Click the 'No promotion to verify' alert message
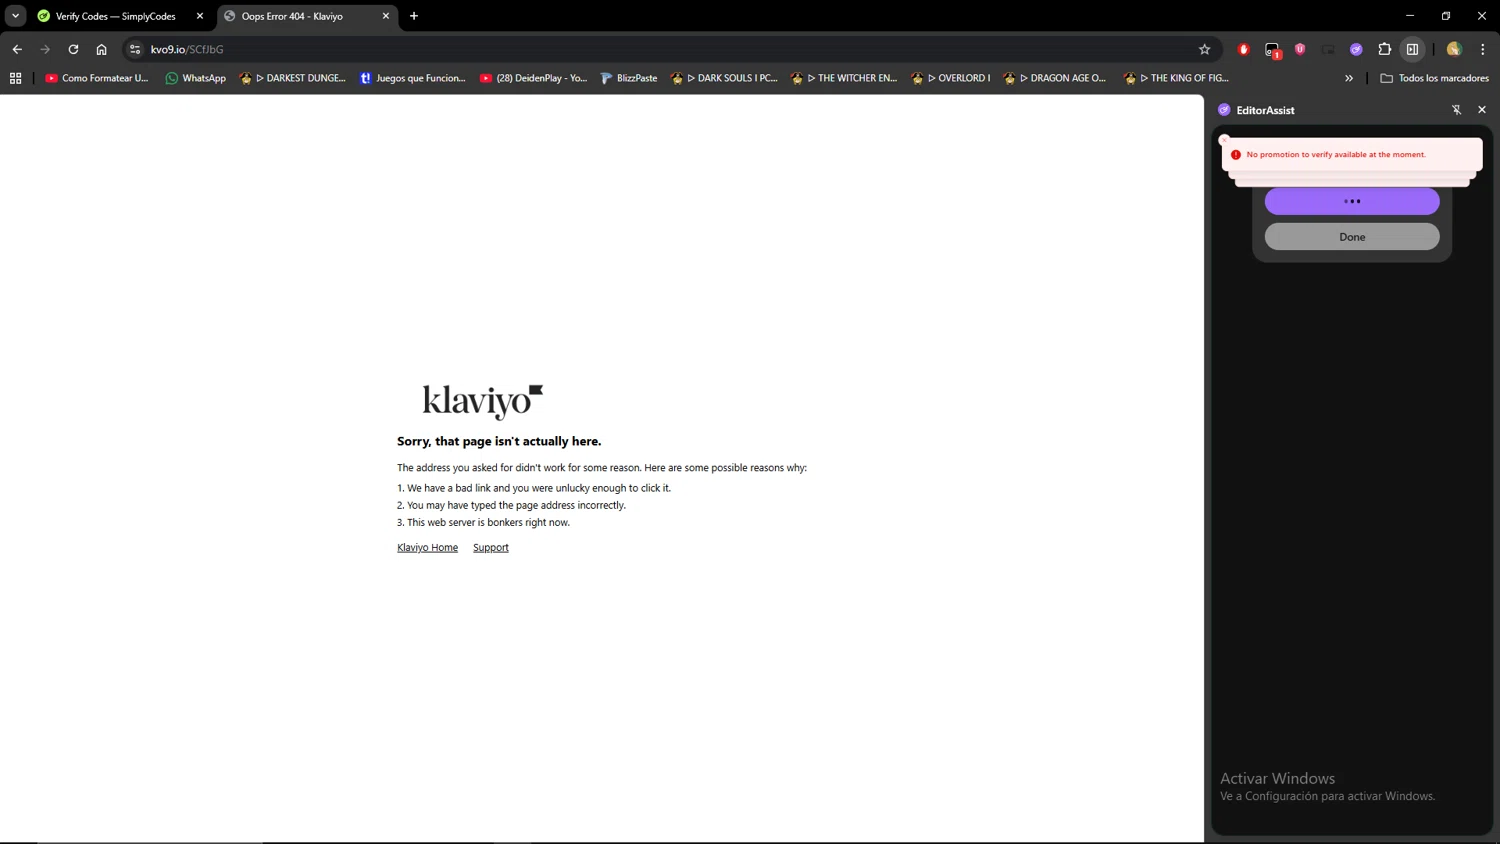 point(1336,154)
